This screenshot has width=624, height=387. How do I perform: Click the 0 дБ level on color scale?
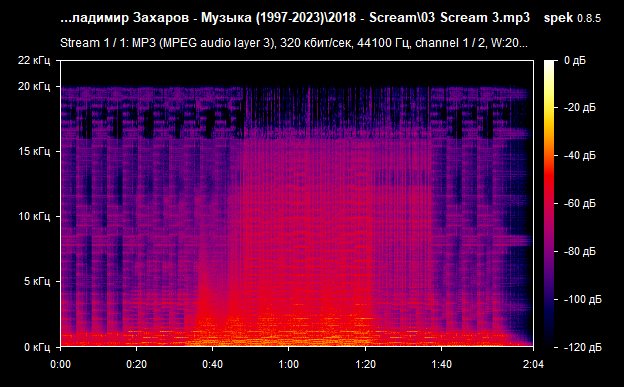[x=575, y=61]
